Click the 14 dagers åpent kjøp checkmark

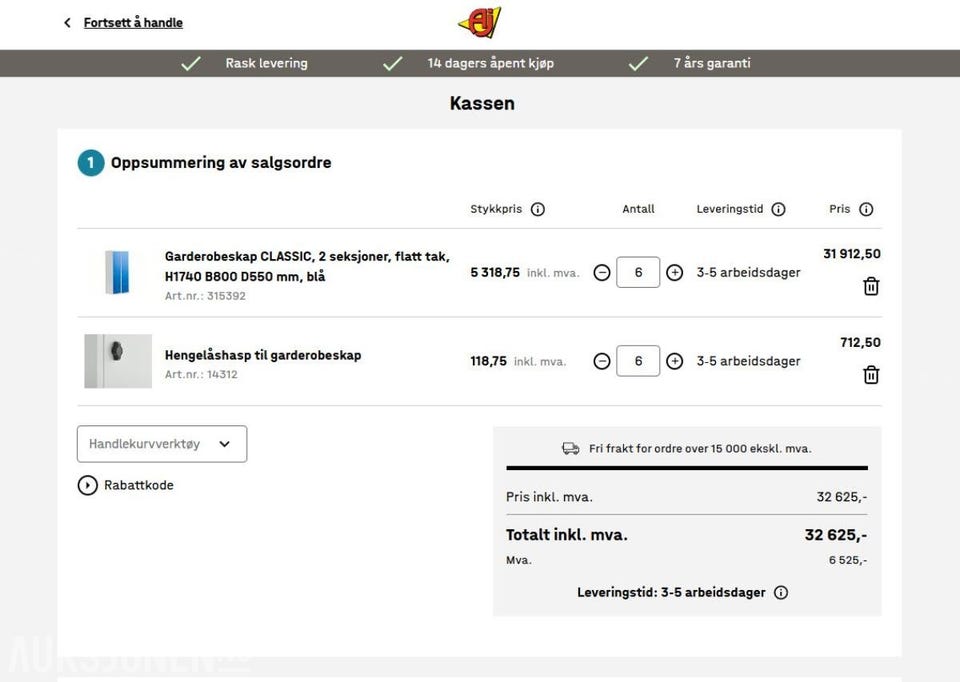392,63
